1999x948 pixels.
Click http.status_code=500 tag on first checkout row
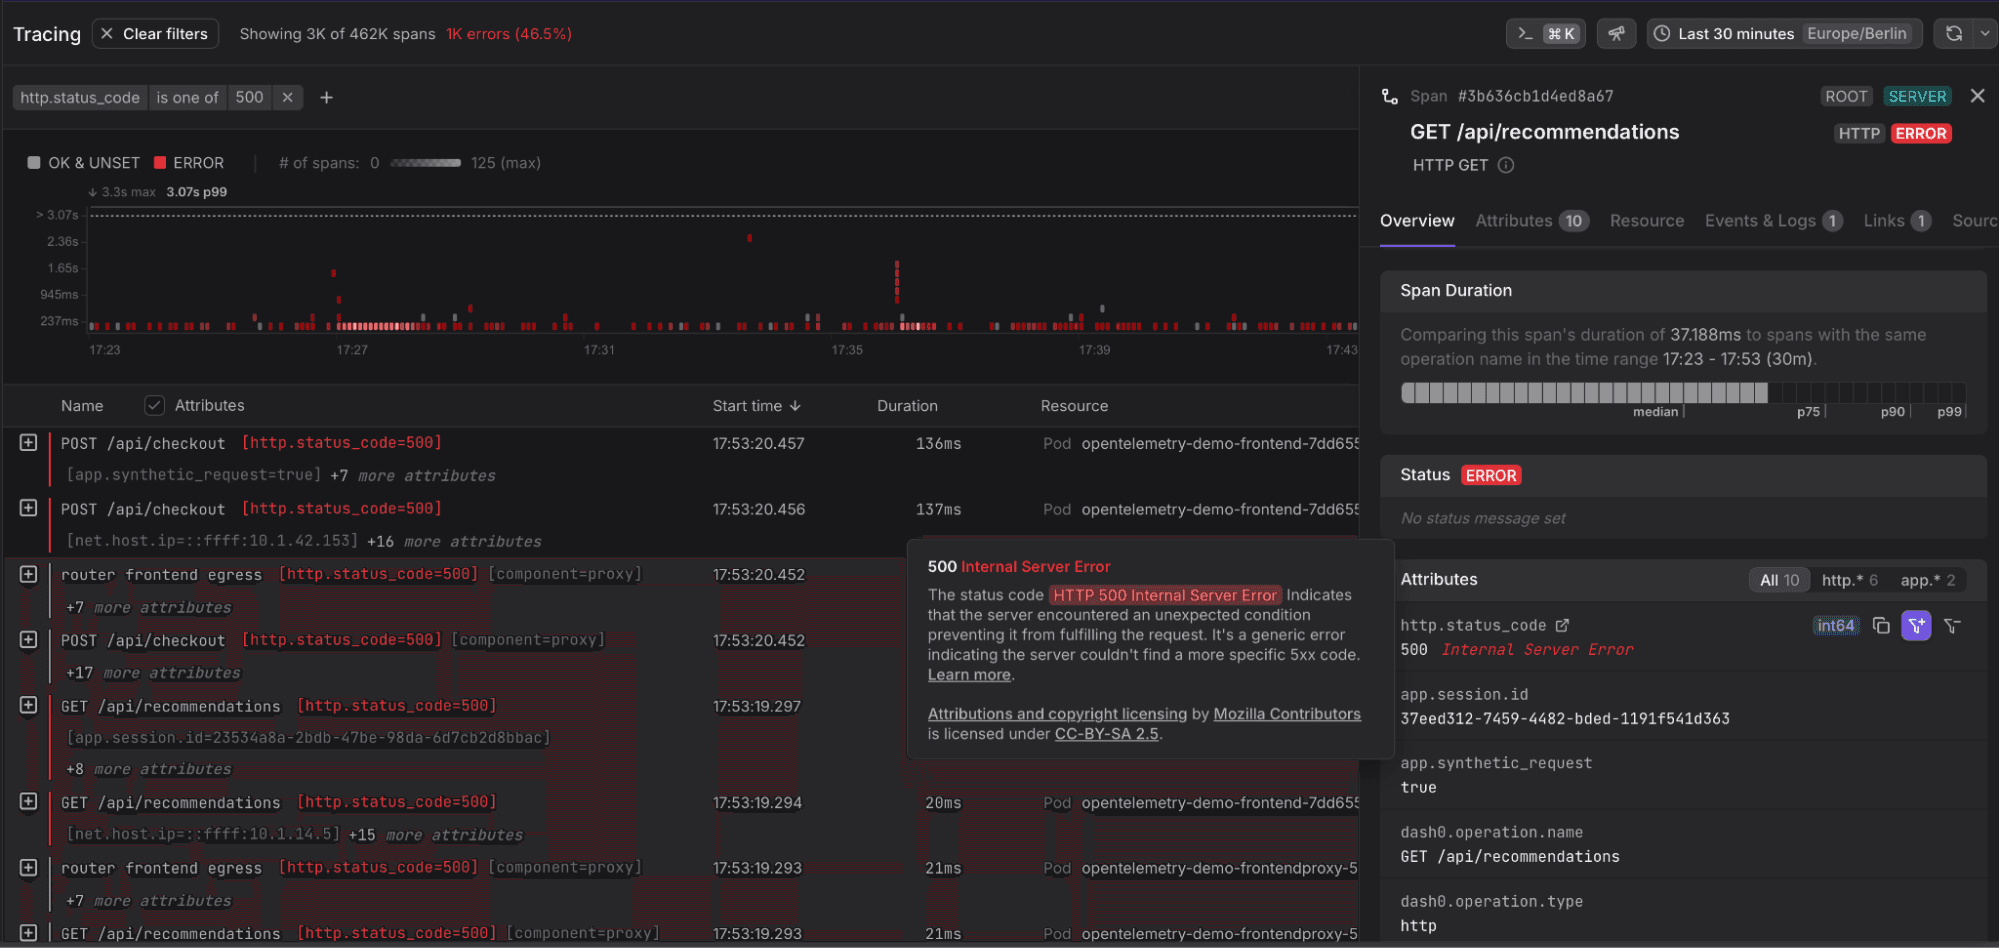(x=341, y=443)
